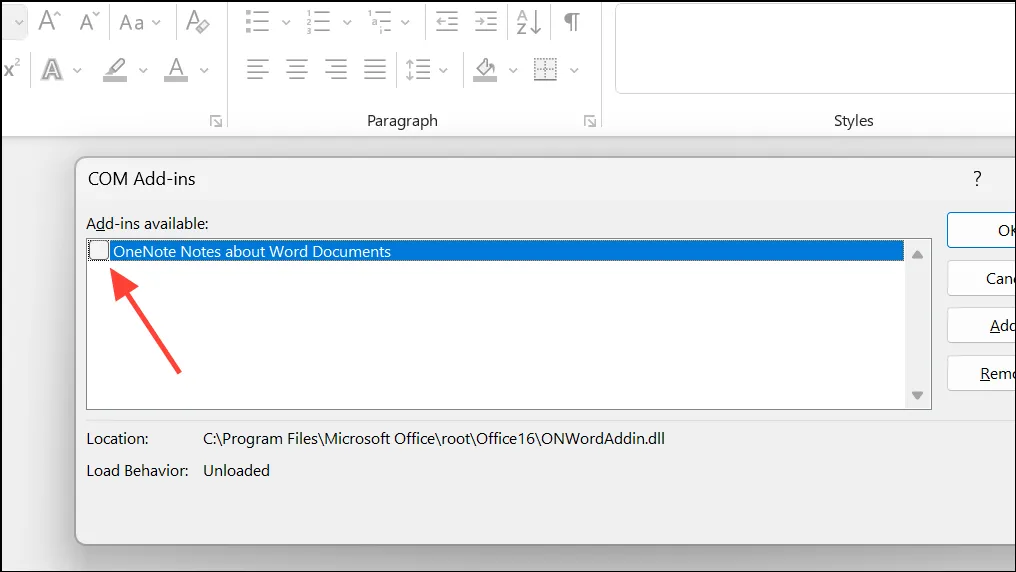Apply borders to selection

tap(546, 69)
